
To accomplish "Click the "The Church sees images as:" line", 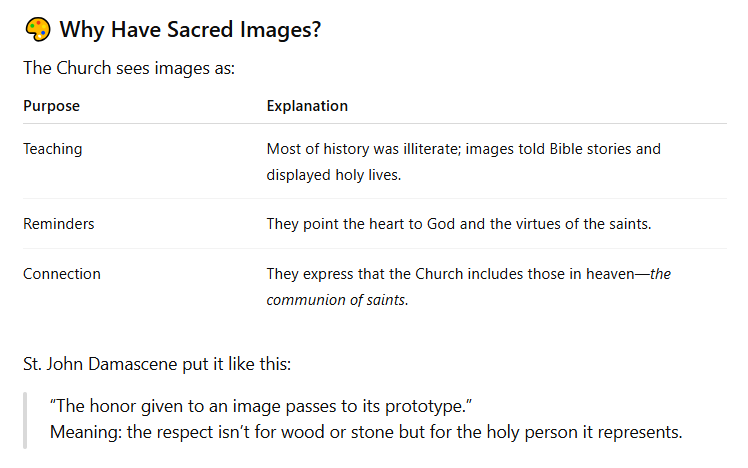I will click(129, 70).
